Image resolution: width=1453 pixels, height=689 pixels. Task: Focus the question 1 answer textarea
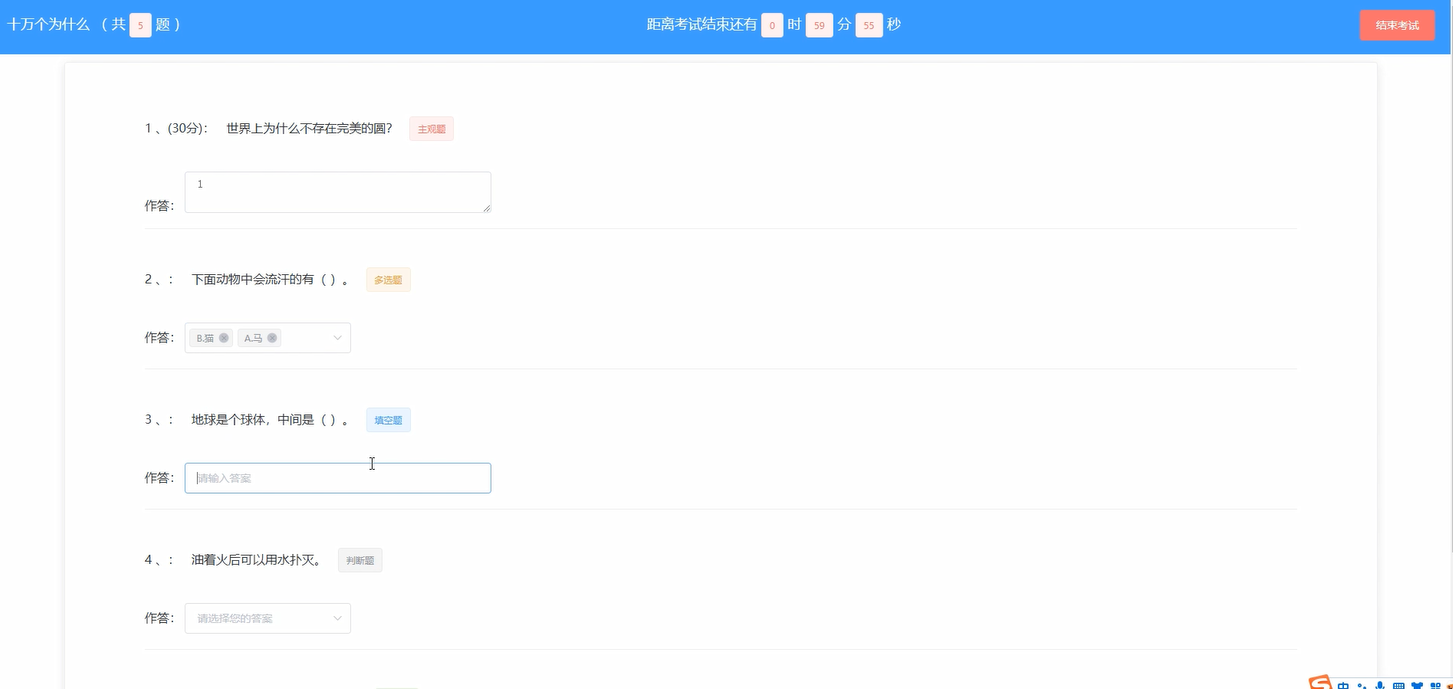(x=338, y=192)
